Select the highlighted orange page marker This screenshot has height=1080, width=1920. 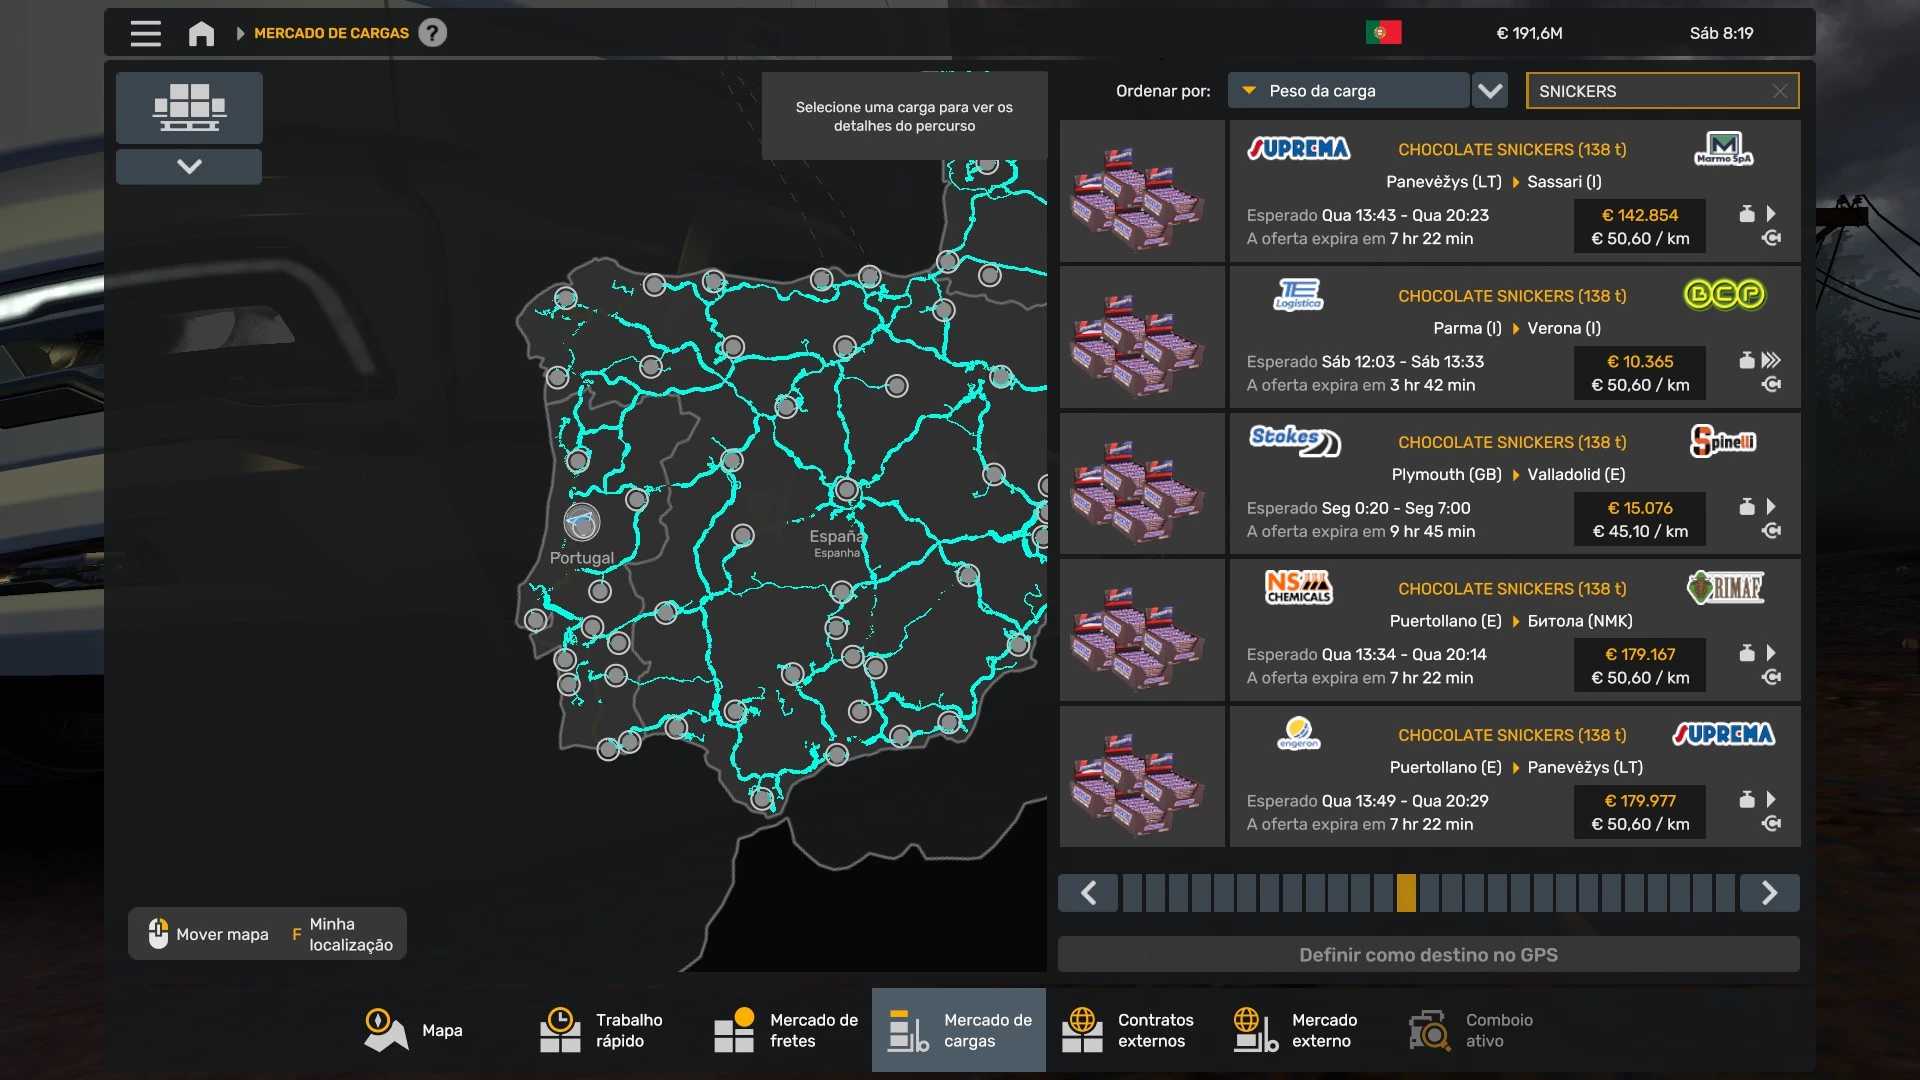(x=1406, y=893)
